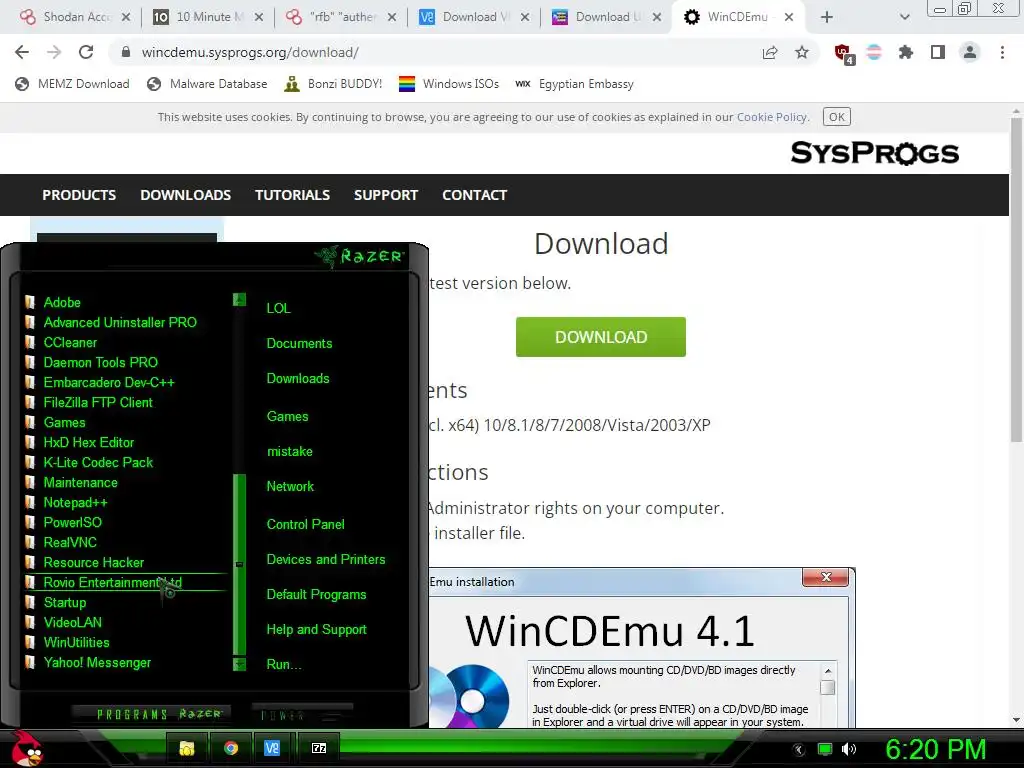1024x768 pixels.
Task: Click the volume speaker tray icon
Action: (x=849, y=749)
